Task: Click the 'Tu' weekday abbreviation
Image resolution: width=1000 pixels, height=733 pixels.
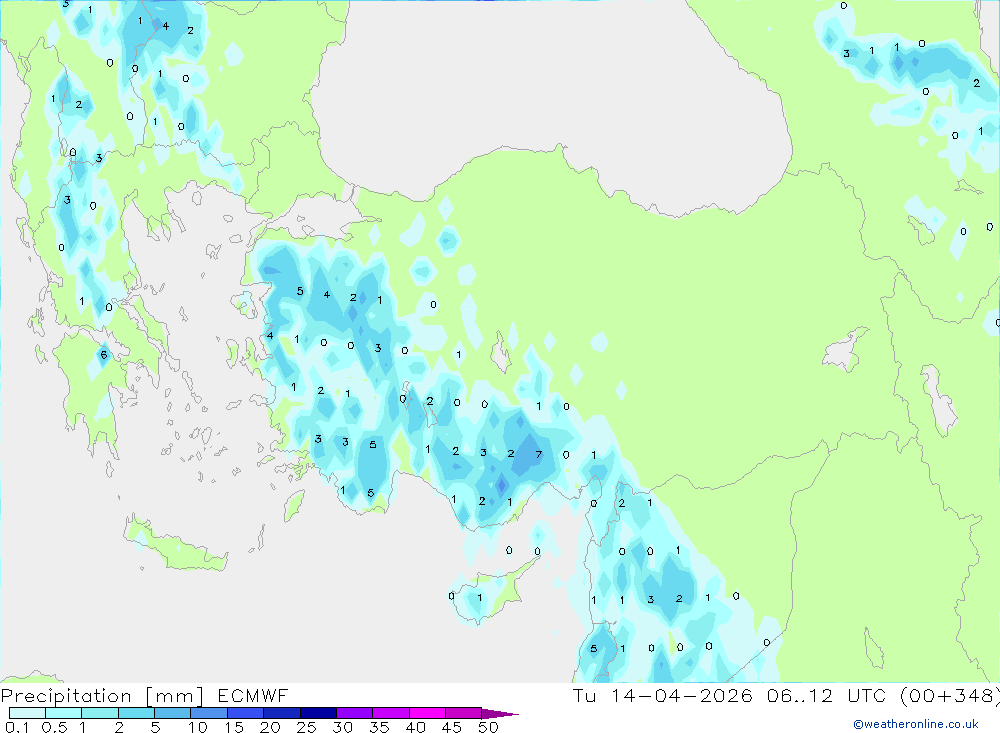Action: pyautogui.click(x=584, y=695)
